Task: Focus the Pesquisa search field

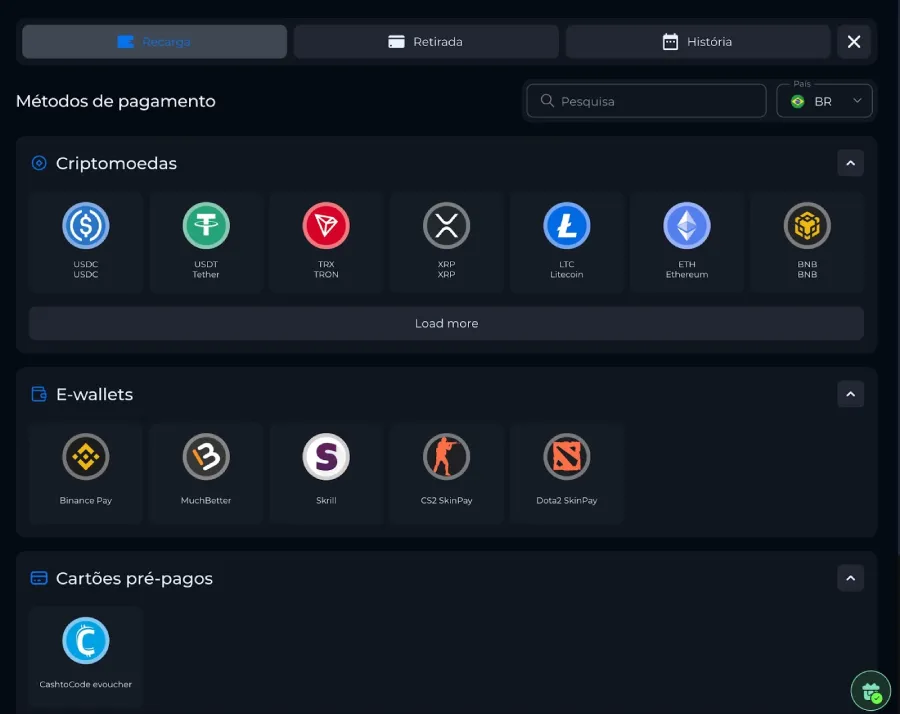Action: click(646, 101)
